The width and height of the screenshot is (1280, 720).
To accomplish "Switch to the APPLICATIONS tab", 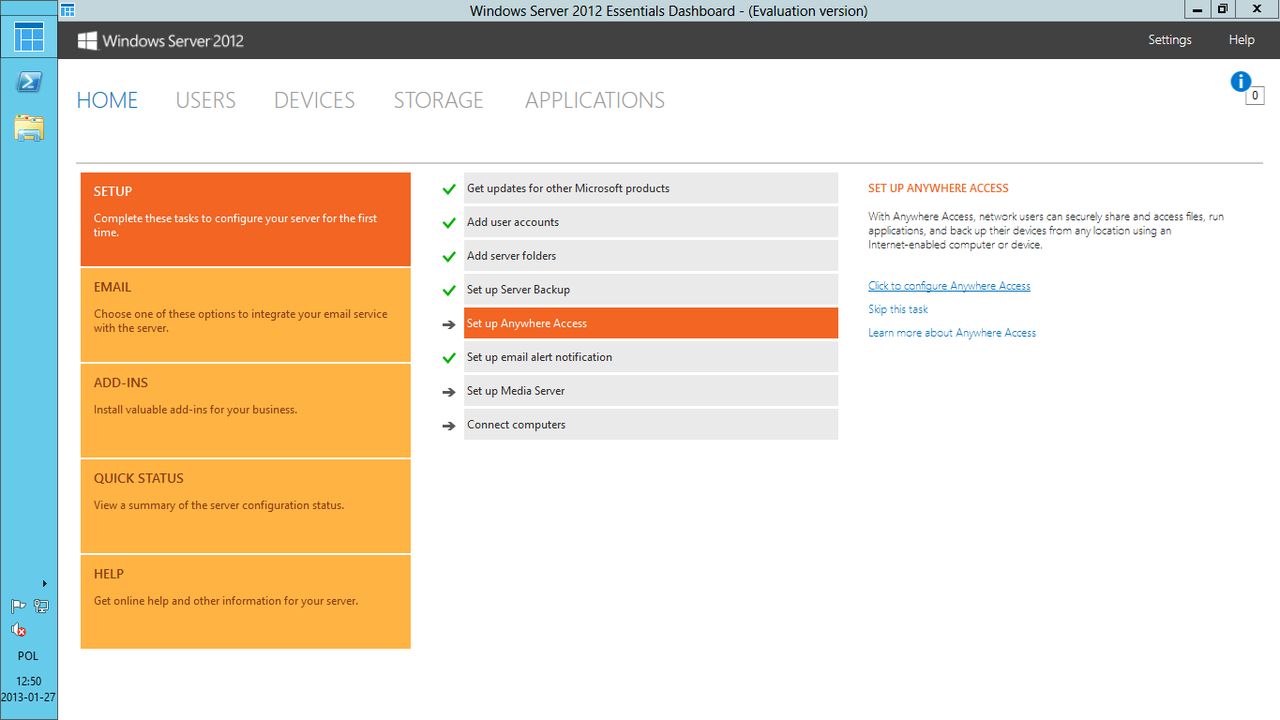I will (595, 100).
